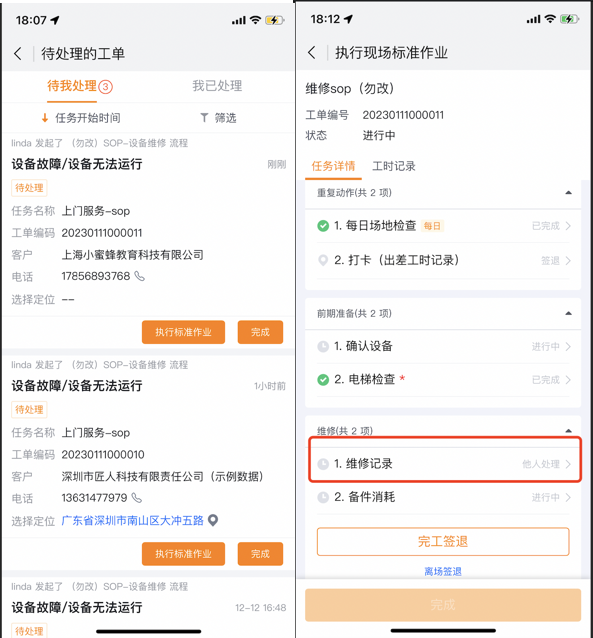Viewport: 593px width, 638px height.
Task: Switch to 我已处理 tab
Action: 217,86
